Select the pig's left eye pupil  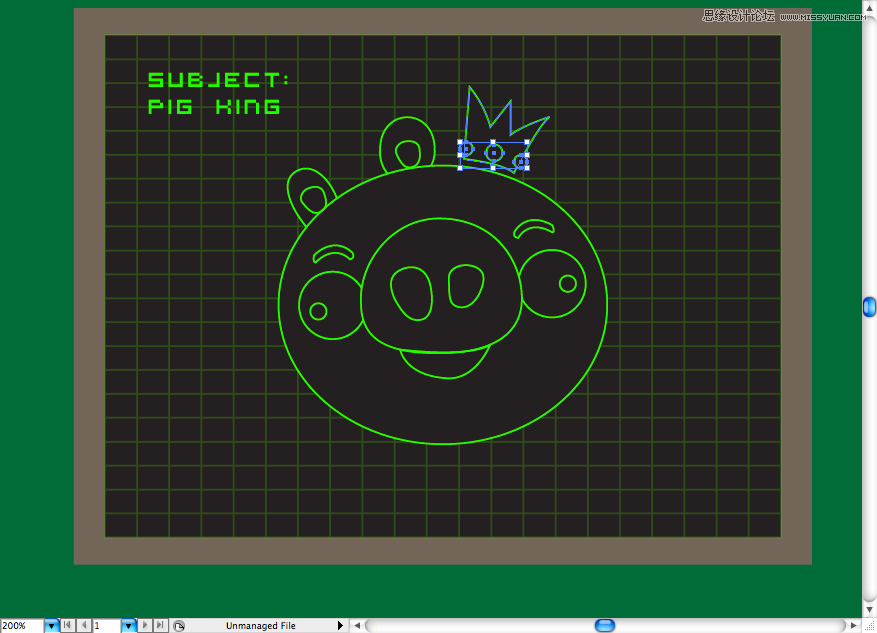[x=318, y=311]
